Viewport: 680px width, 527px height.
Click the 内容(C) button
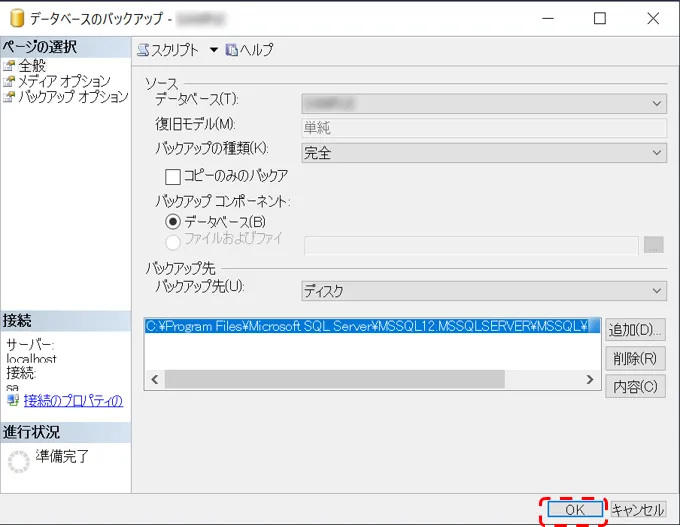[635, 386]
